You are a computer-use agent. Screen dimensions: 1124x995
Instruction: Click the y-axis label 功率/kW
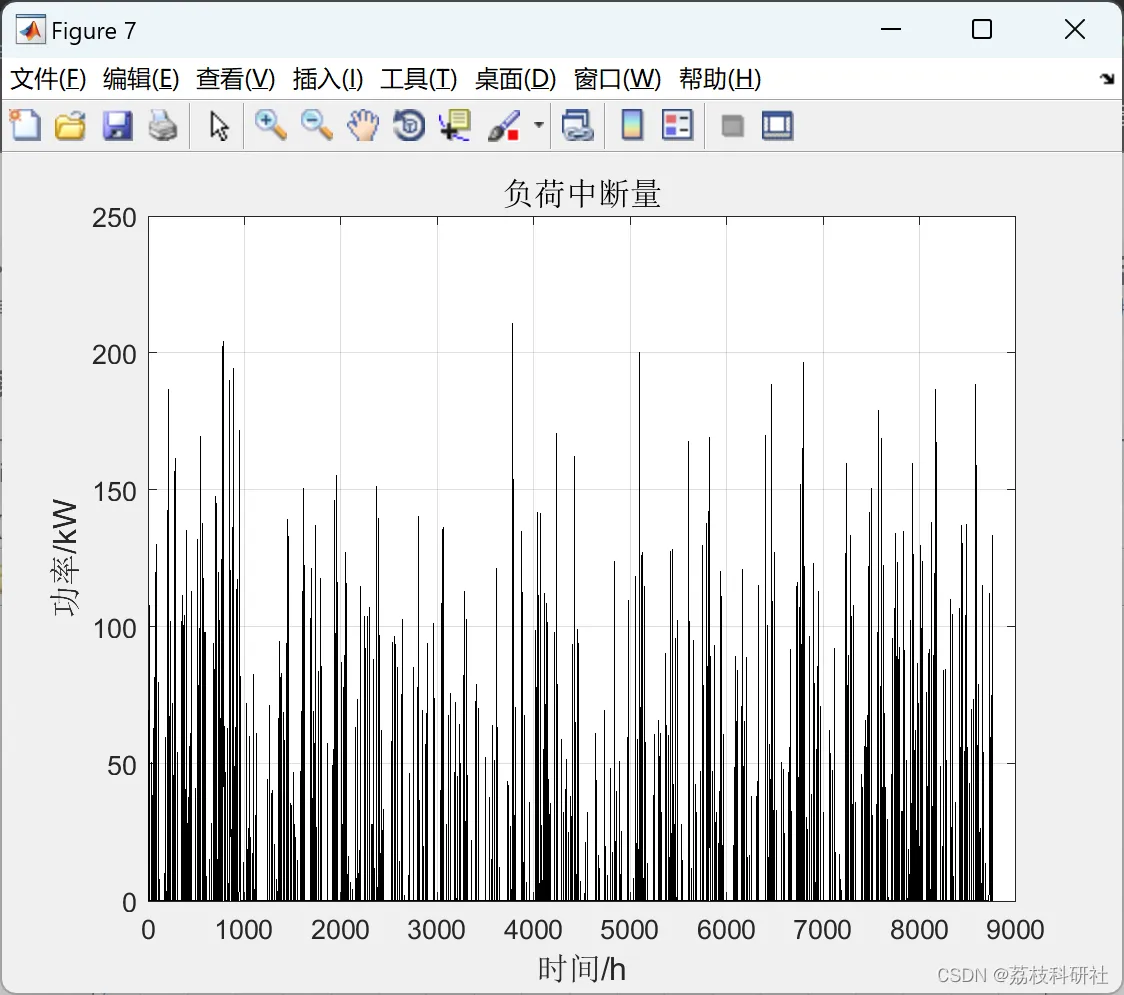65,558
